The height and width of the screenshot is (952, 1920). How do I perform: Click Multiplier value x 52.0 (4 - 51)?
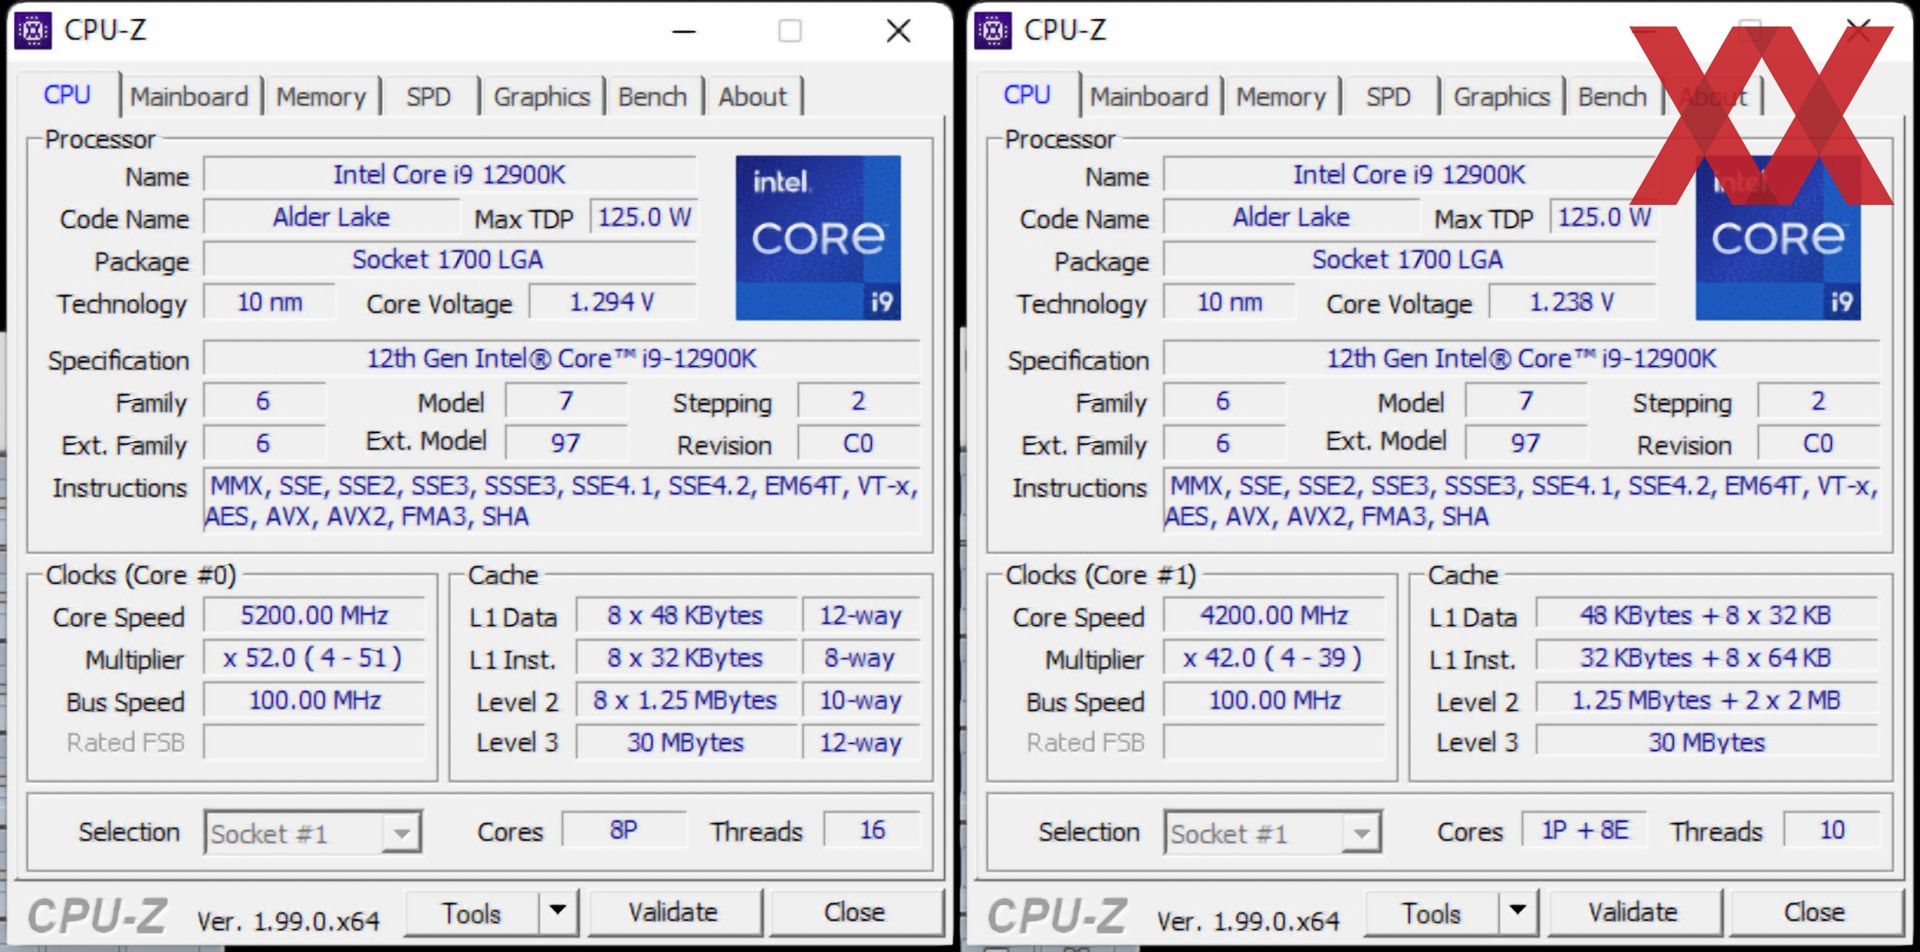click(315, 658)
